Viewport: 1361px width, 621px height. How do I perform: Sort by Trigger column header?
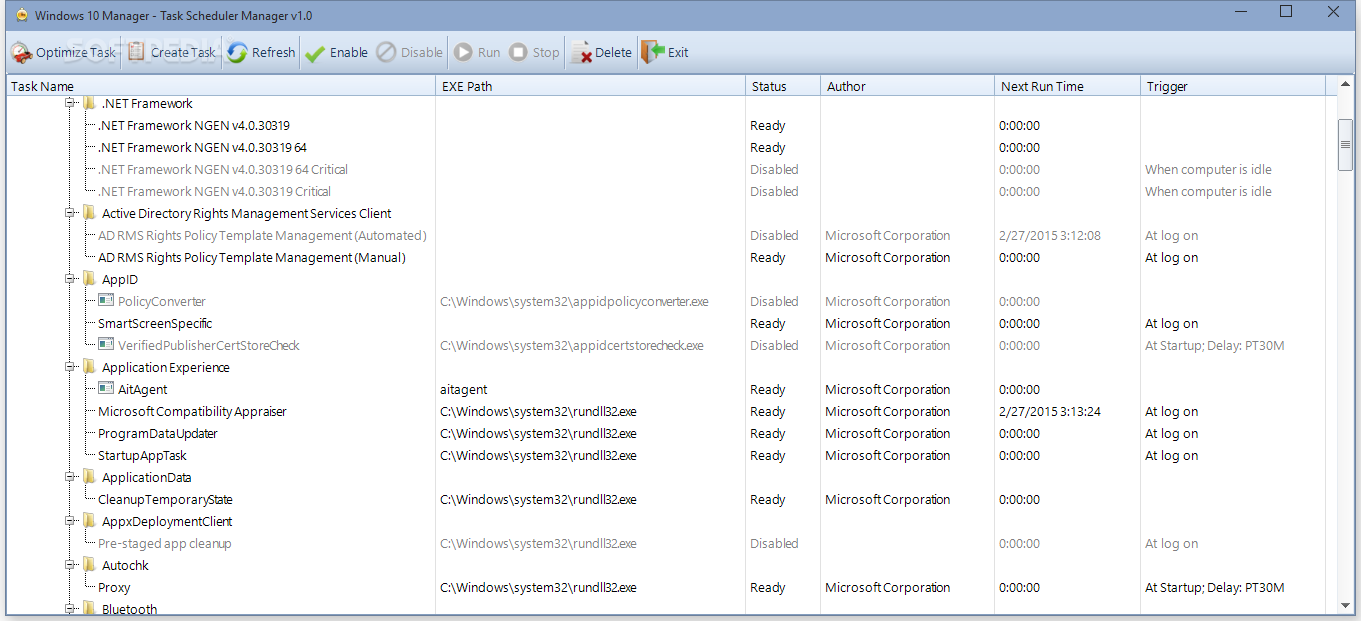tap(1233, 86)
